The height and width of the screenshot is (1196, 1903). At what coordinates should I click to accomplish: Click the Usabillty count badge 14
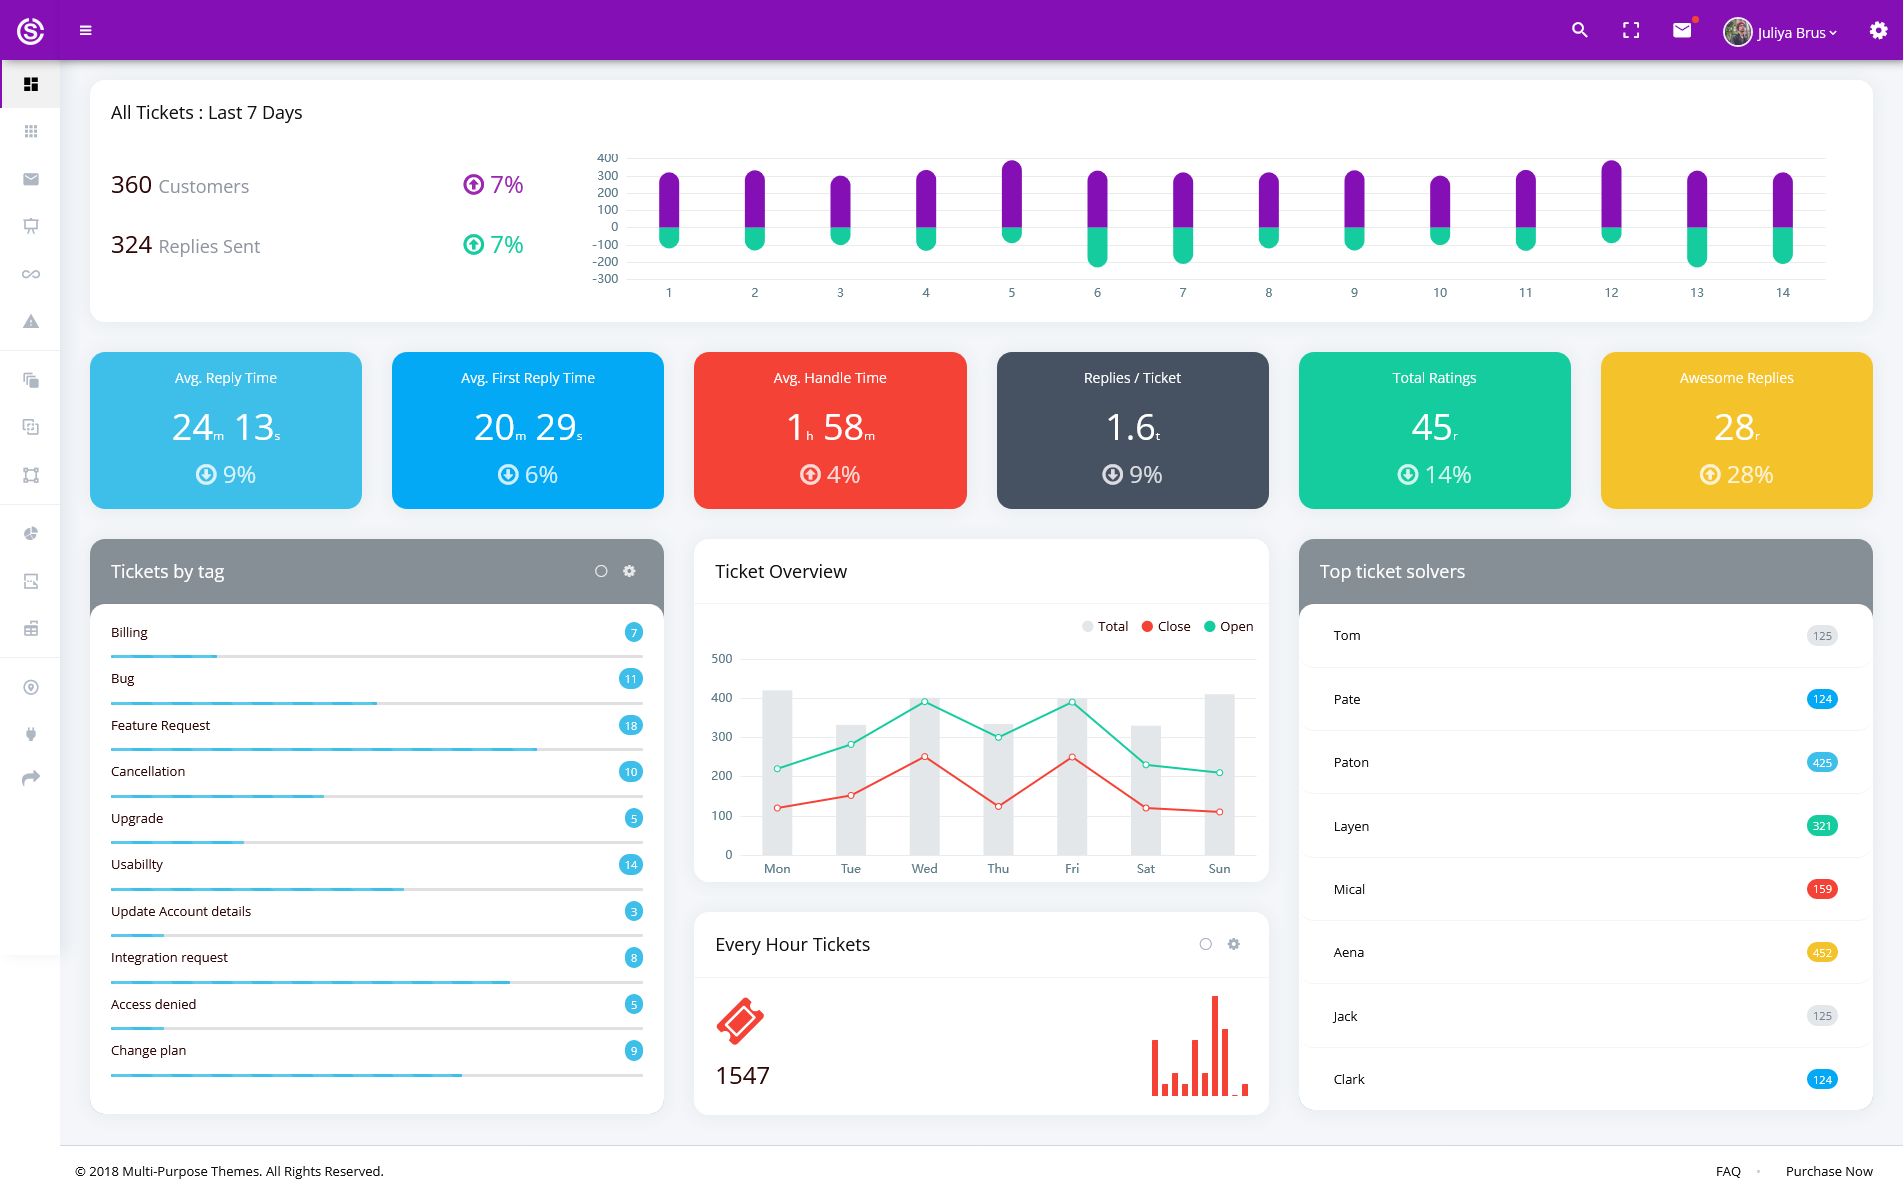pyautogui.click(x=631, y=865)
